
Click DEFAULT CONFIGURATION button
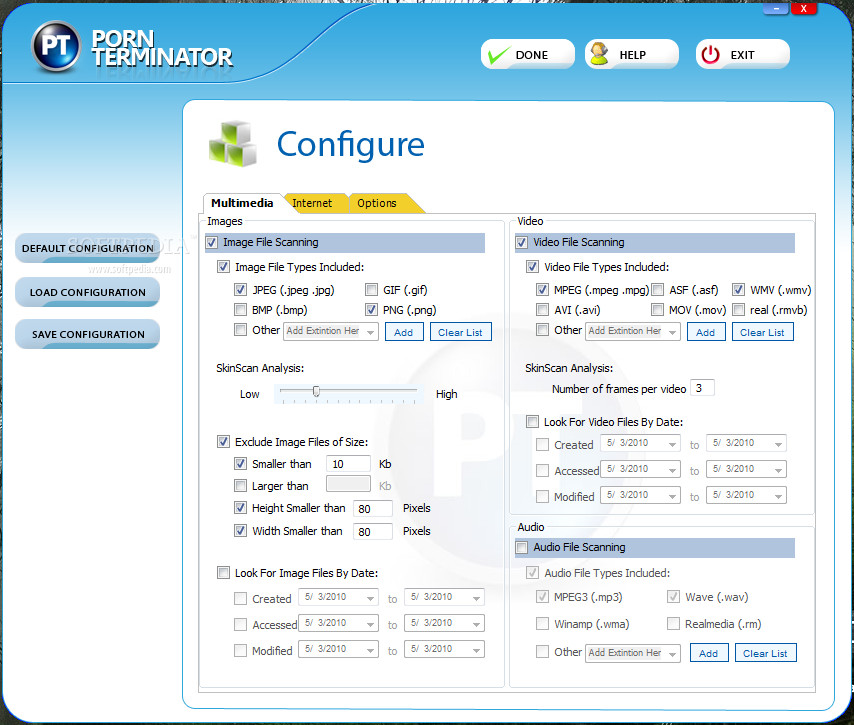[x=88, y=248]
